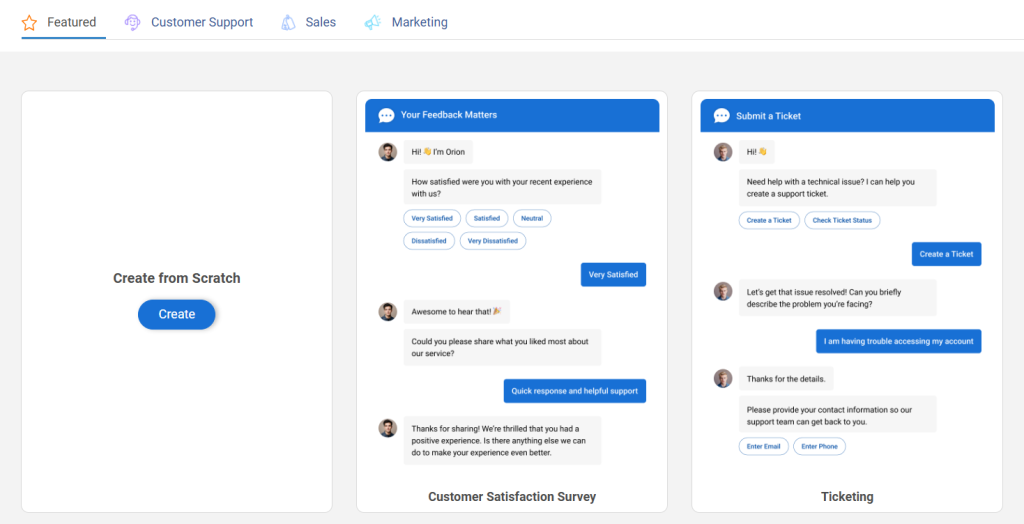Click chat bubble icon in Submit a Ticket header
1024x524 pixels.
coord(721,116)
